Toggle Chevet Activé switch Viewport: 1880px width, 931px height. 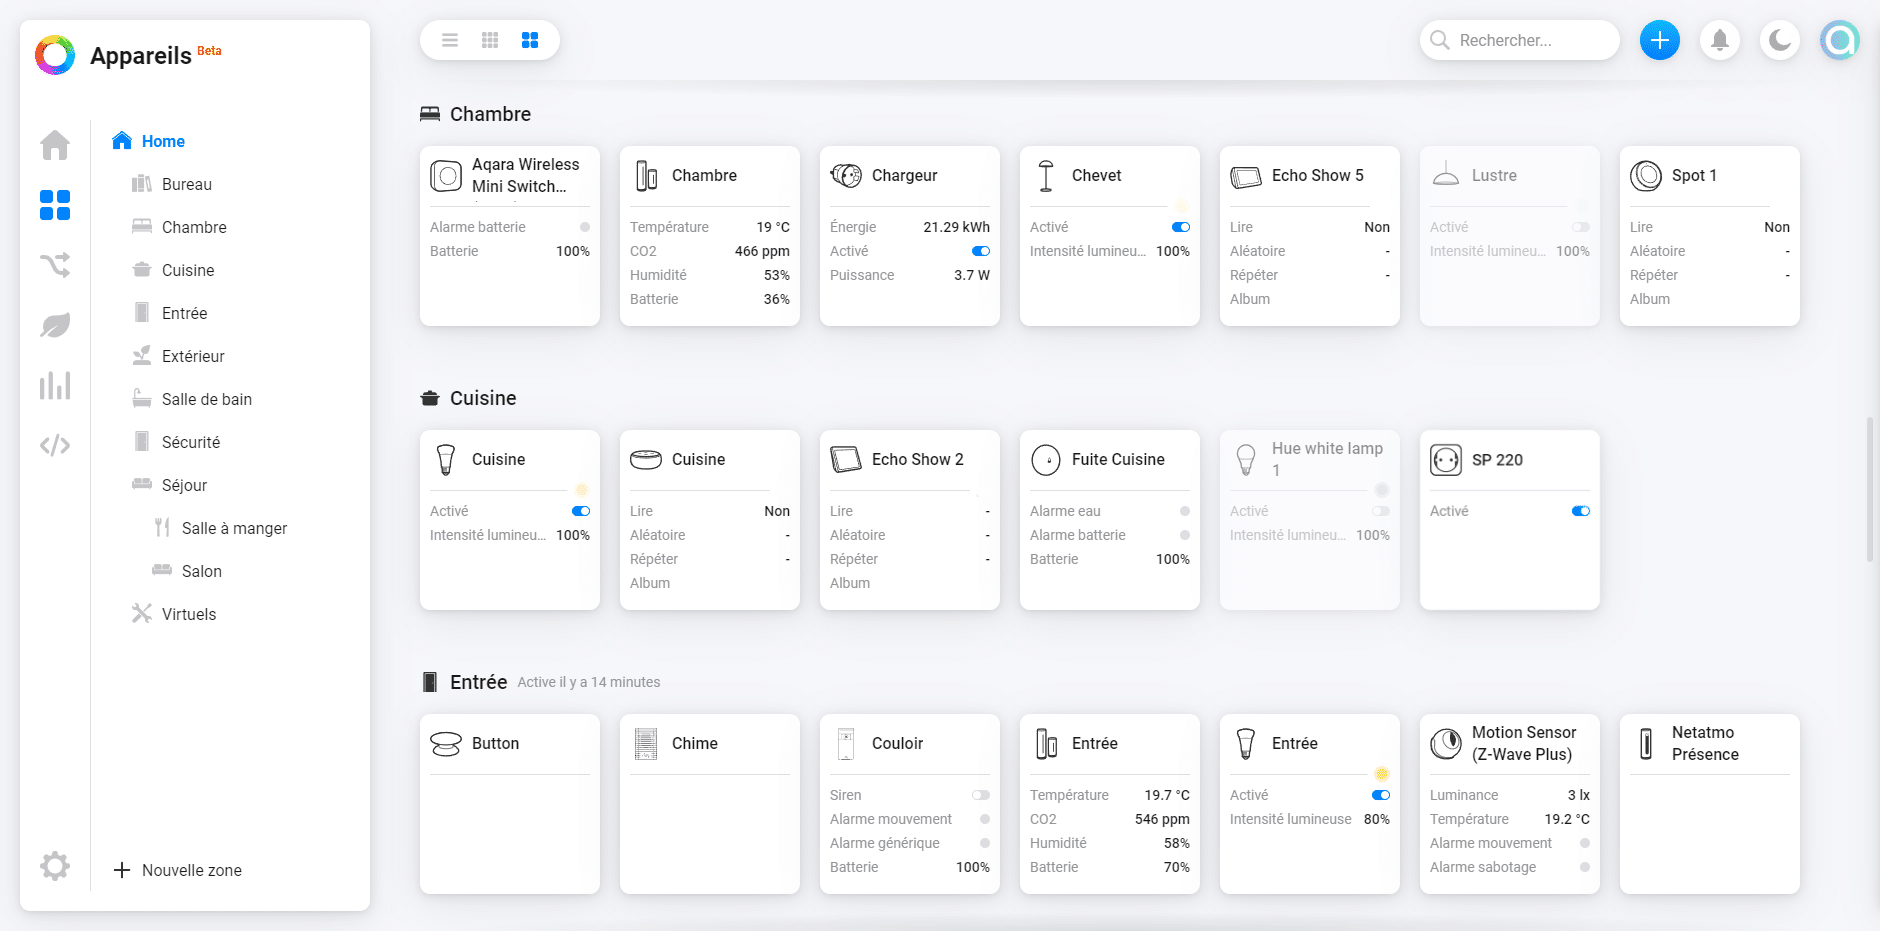click(x=1181, y=227)
